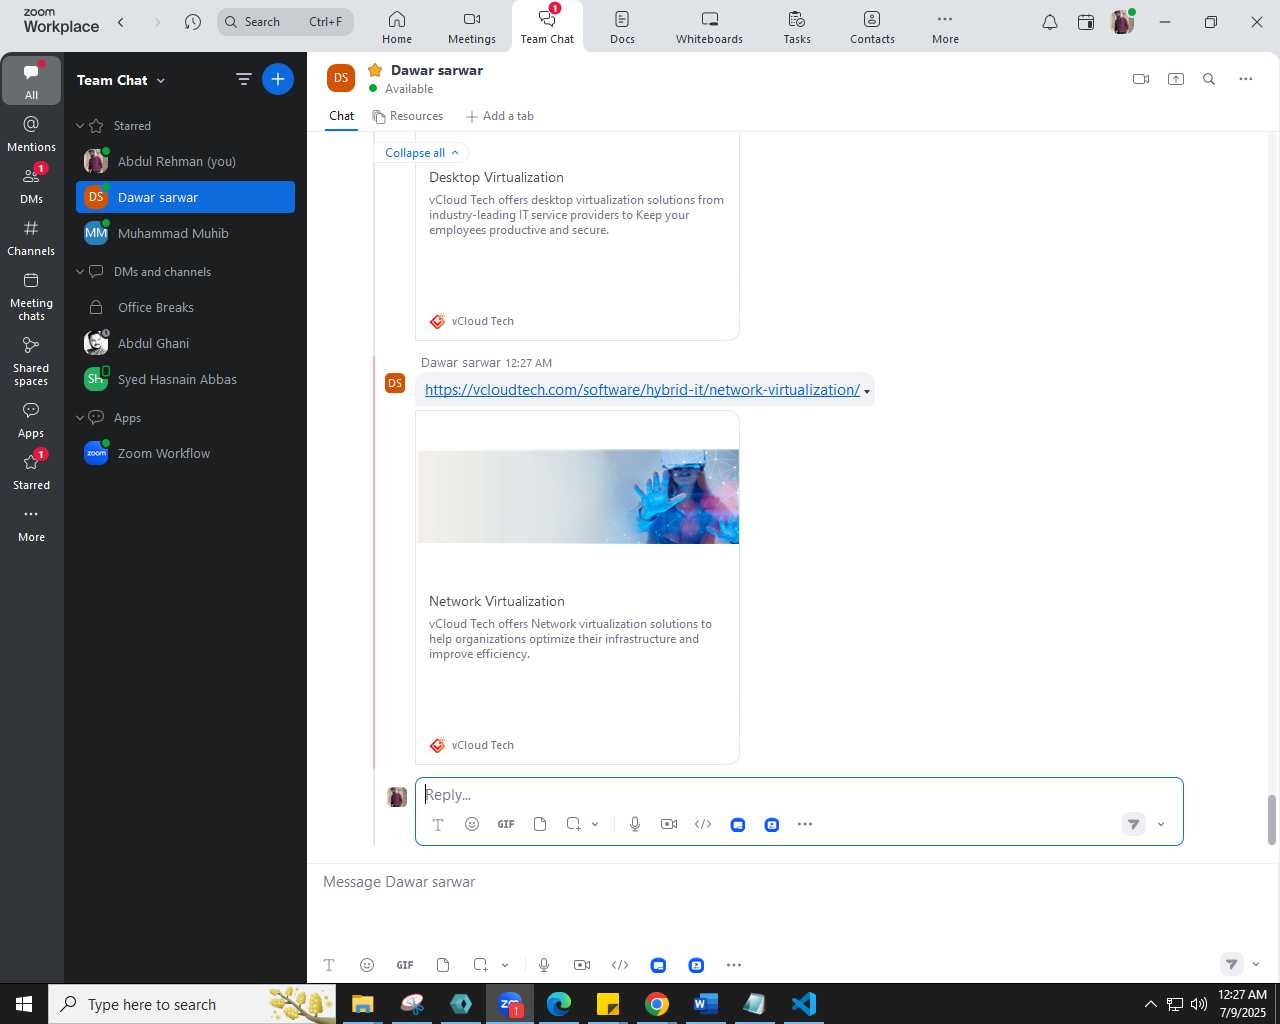Screen dimensions: 1280x1024
Task: Select the All chats sidebar icon
Action: click(31, 81)
